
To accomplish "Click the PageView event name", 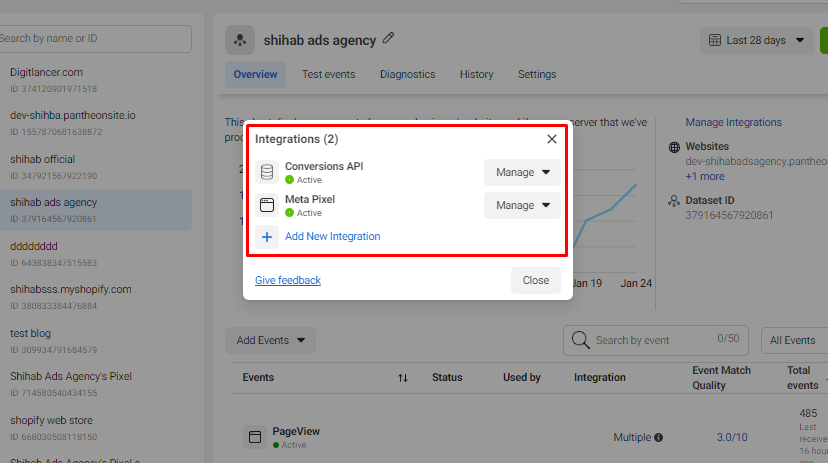I will pyautogui.click(x=296, y=431).
